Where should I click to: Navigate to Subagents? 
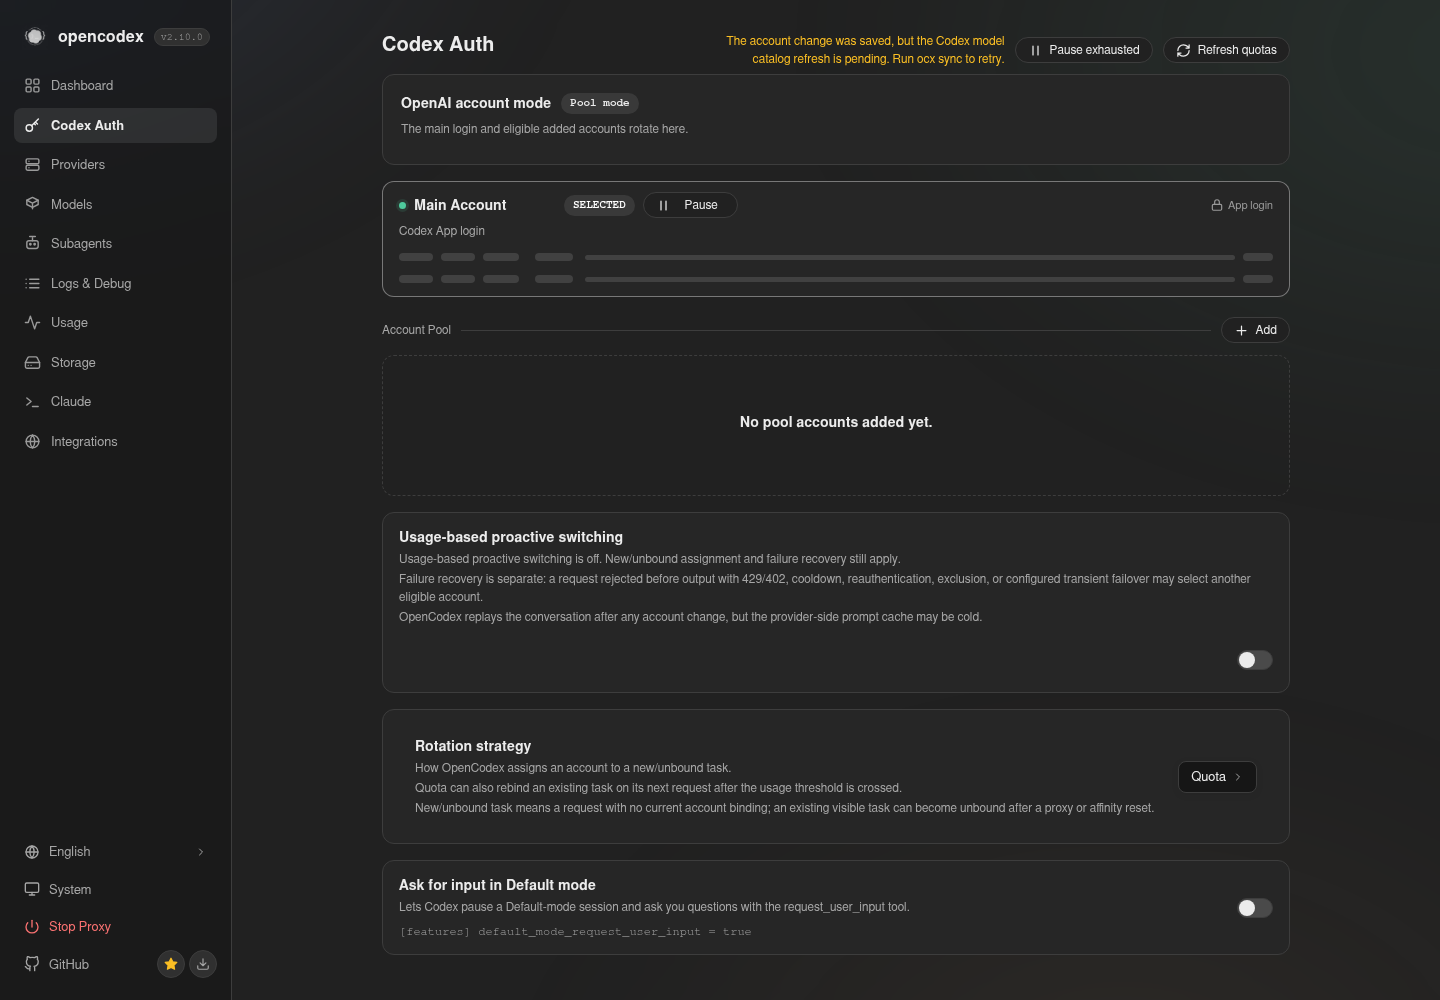(115, 244)
